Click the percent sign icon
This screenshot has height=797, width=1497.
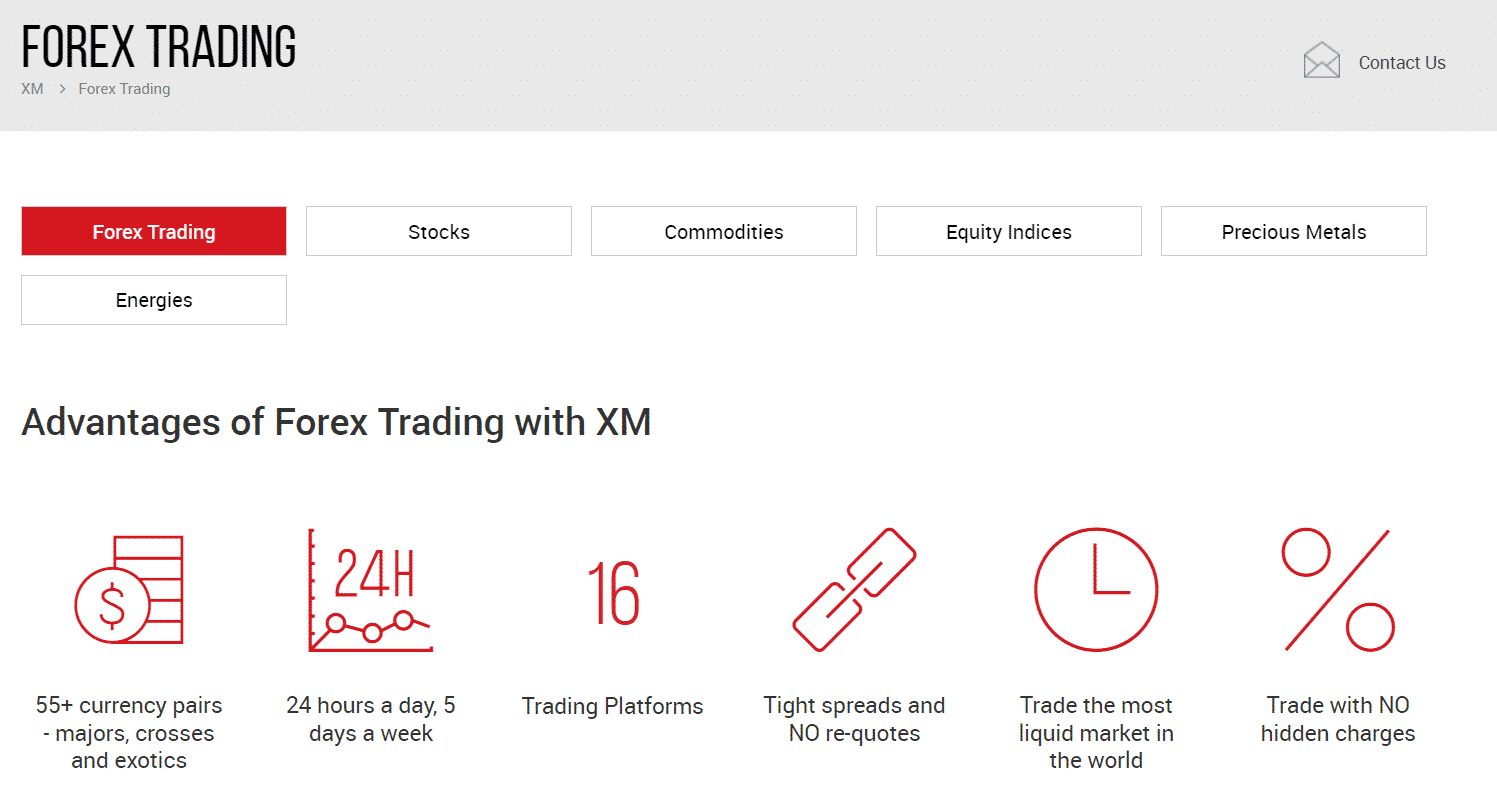coord(1338,590)
